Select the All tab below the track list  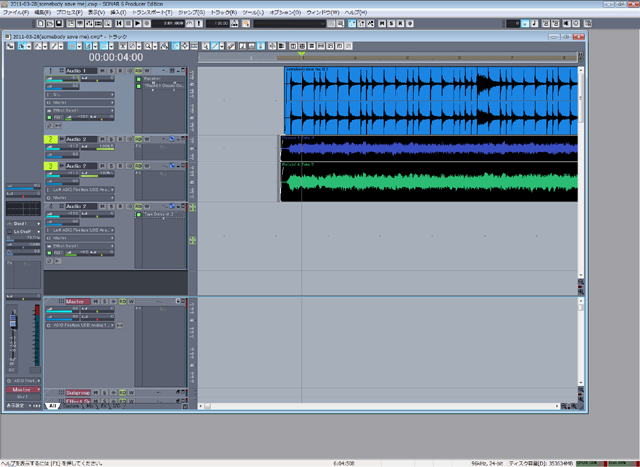click(53, 406)
